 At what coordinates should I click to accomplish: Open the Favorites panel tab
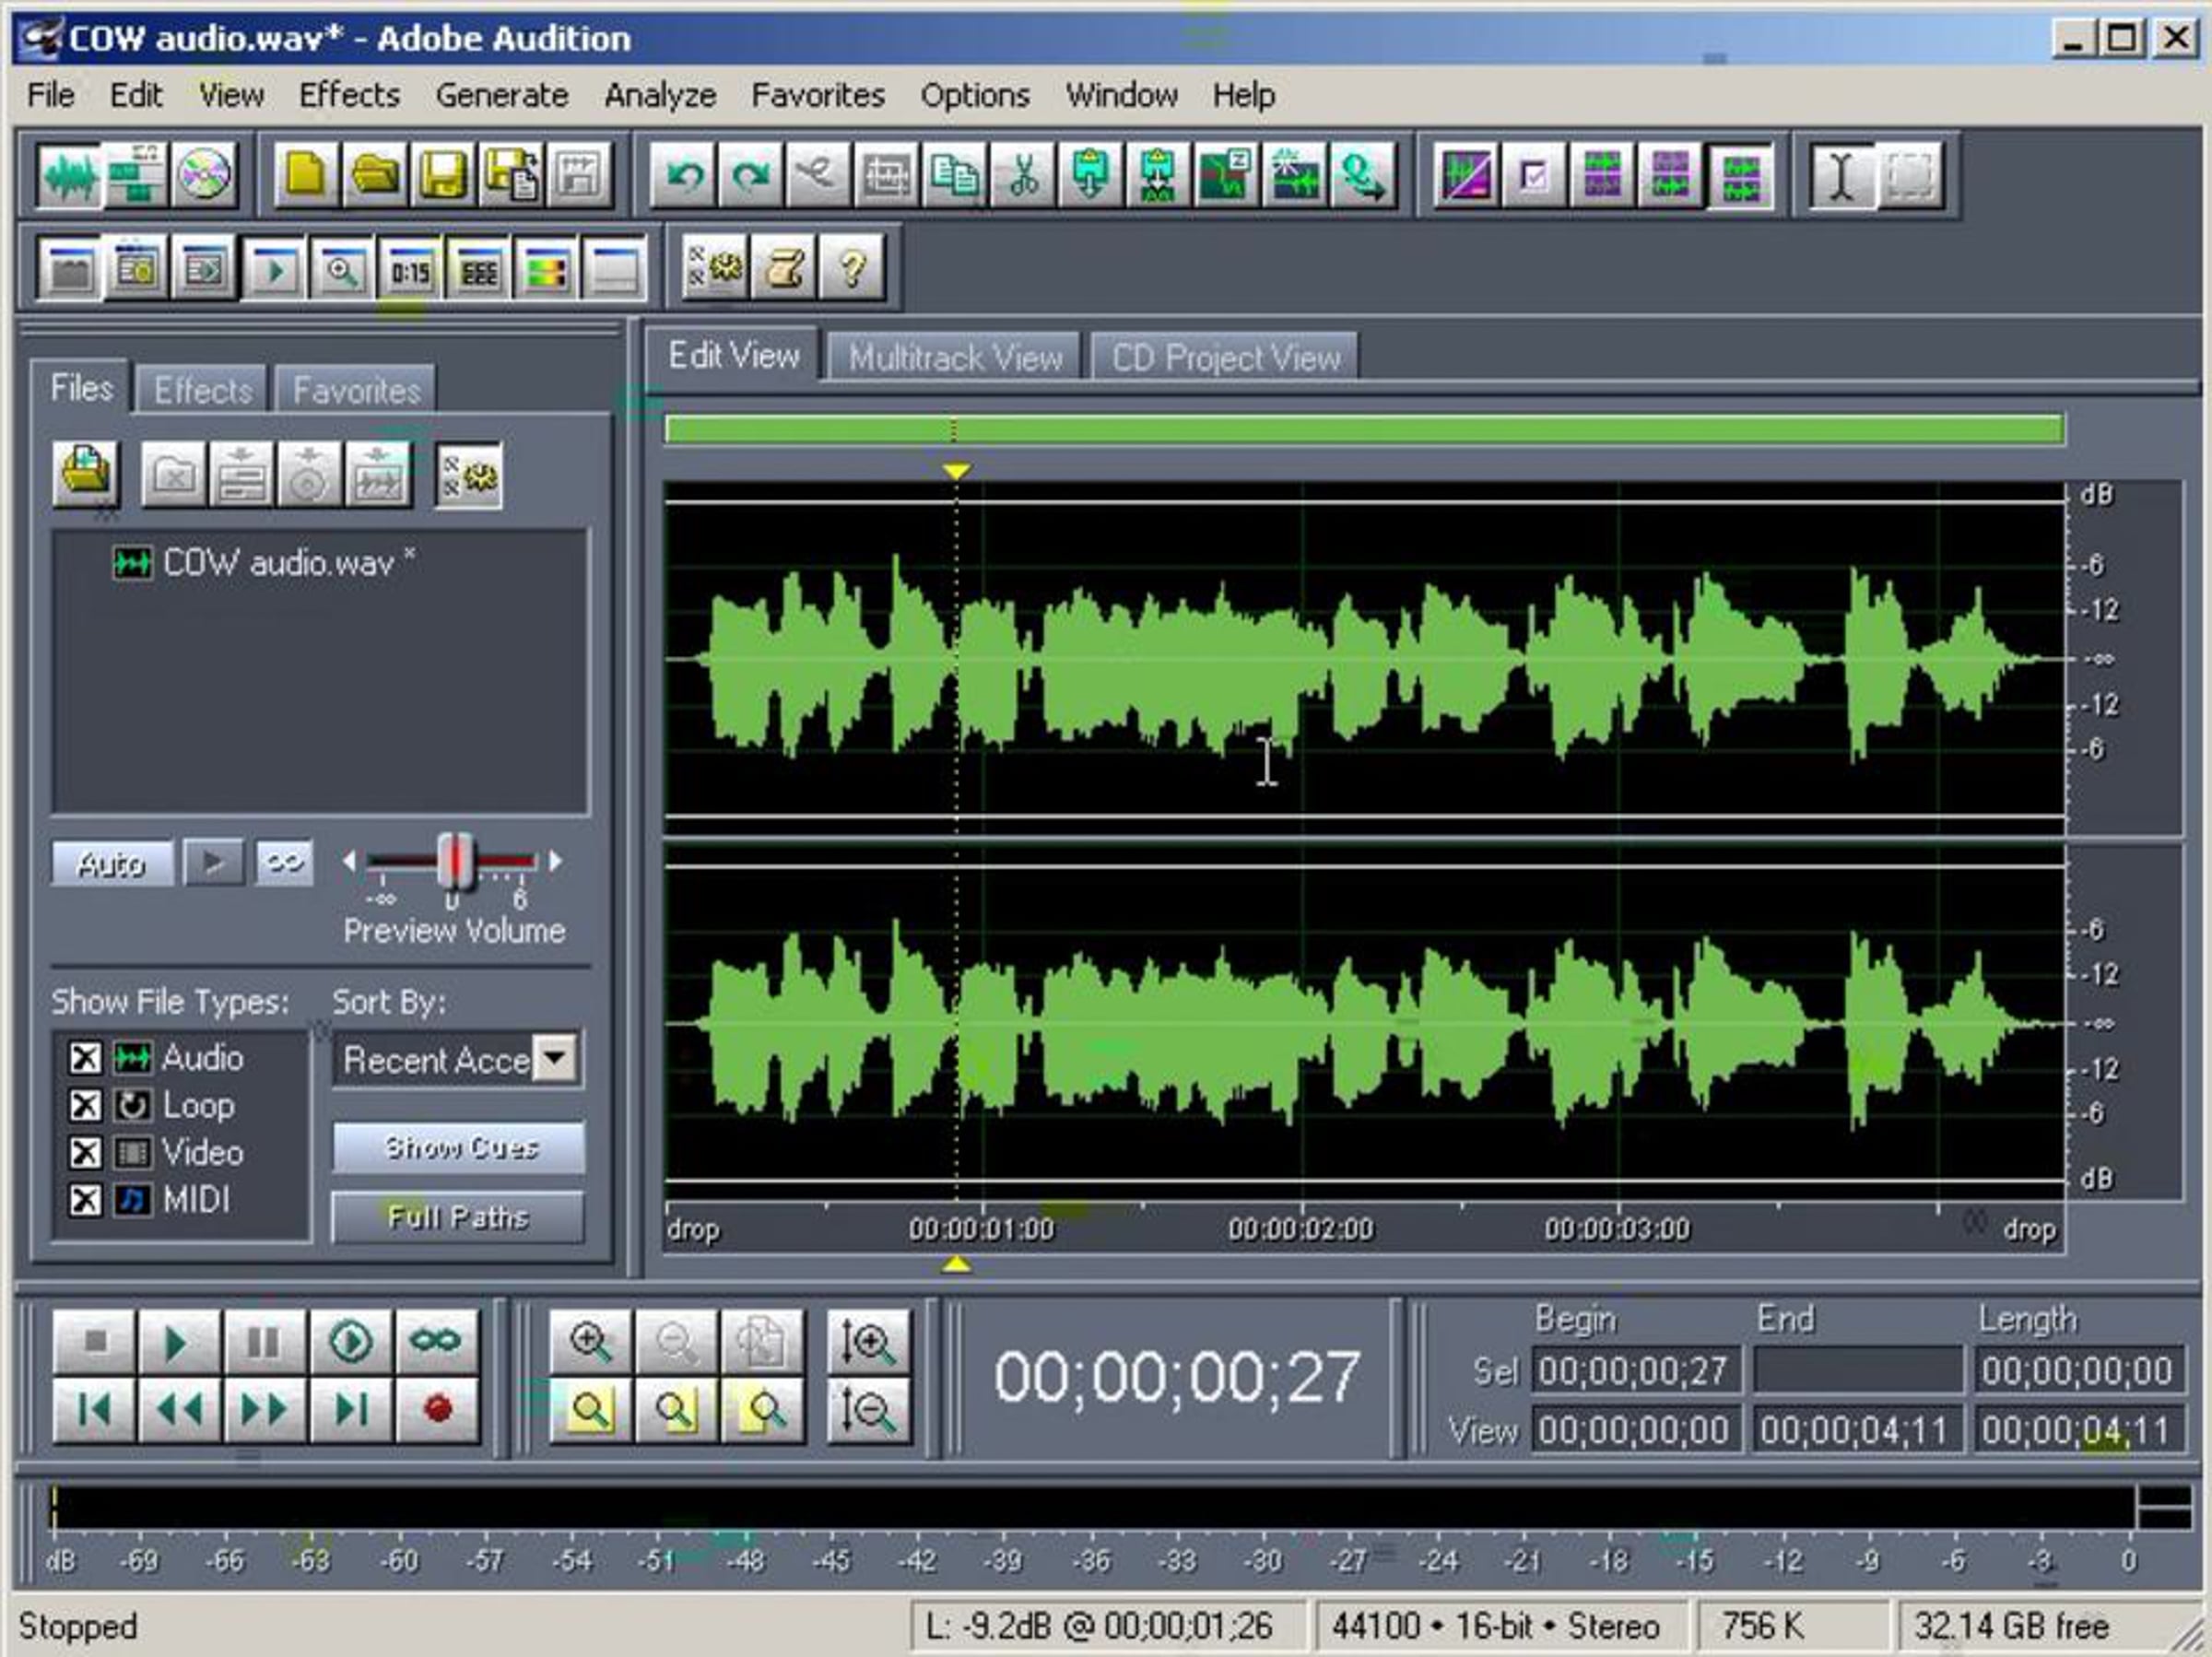point(356,390)
